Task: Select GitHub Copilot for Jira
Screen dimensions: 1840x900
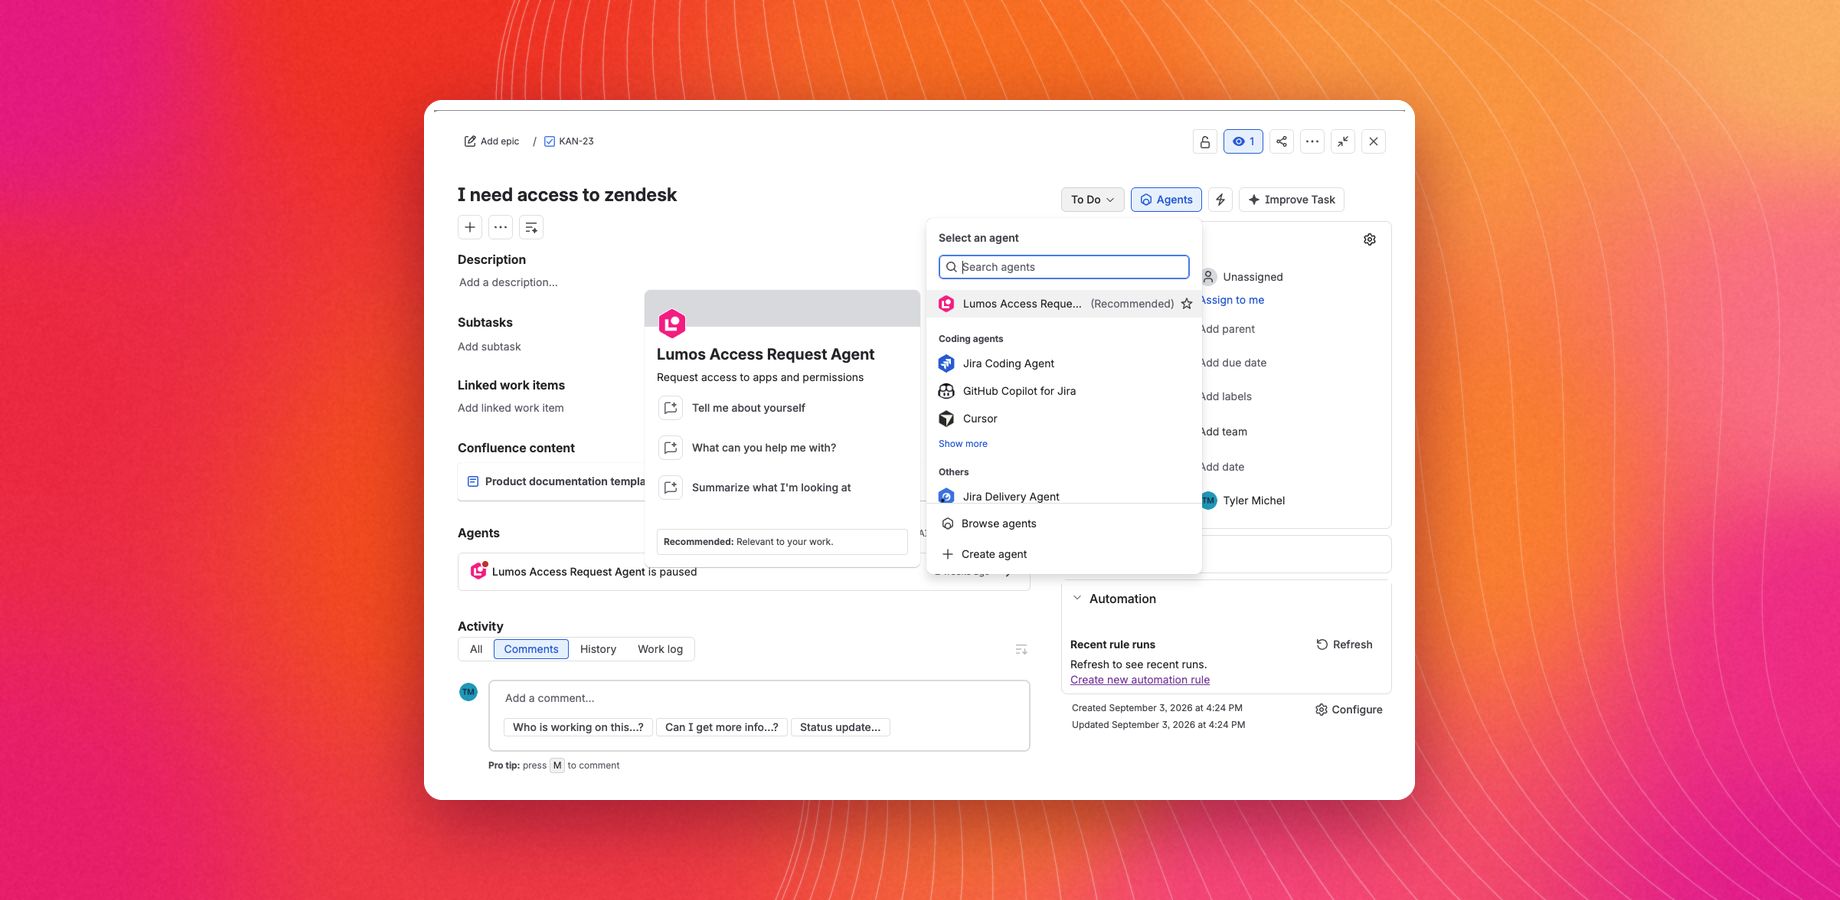Action: 1064,391
